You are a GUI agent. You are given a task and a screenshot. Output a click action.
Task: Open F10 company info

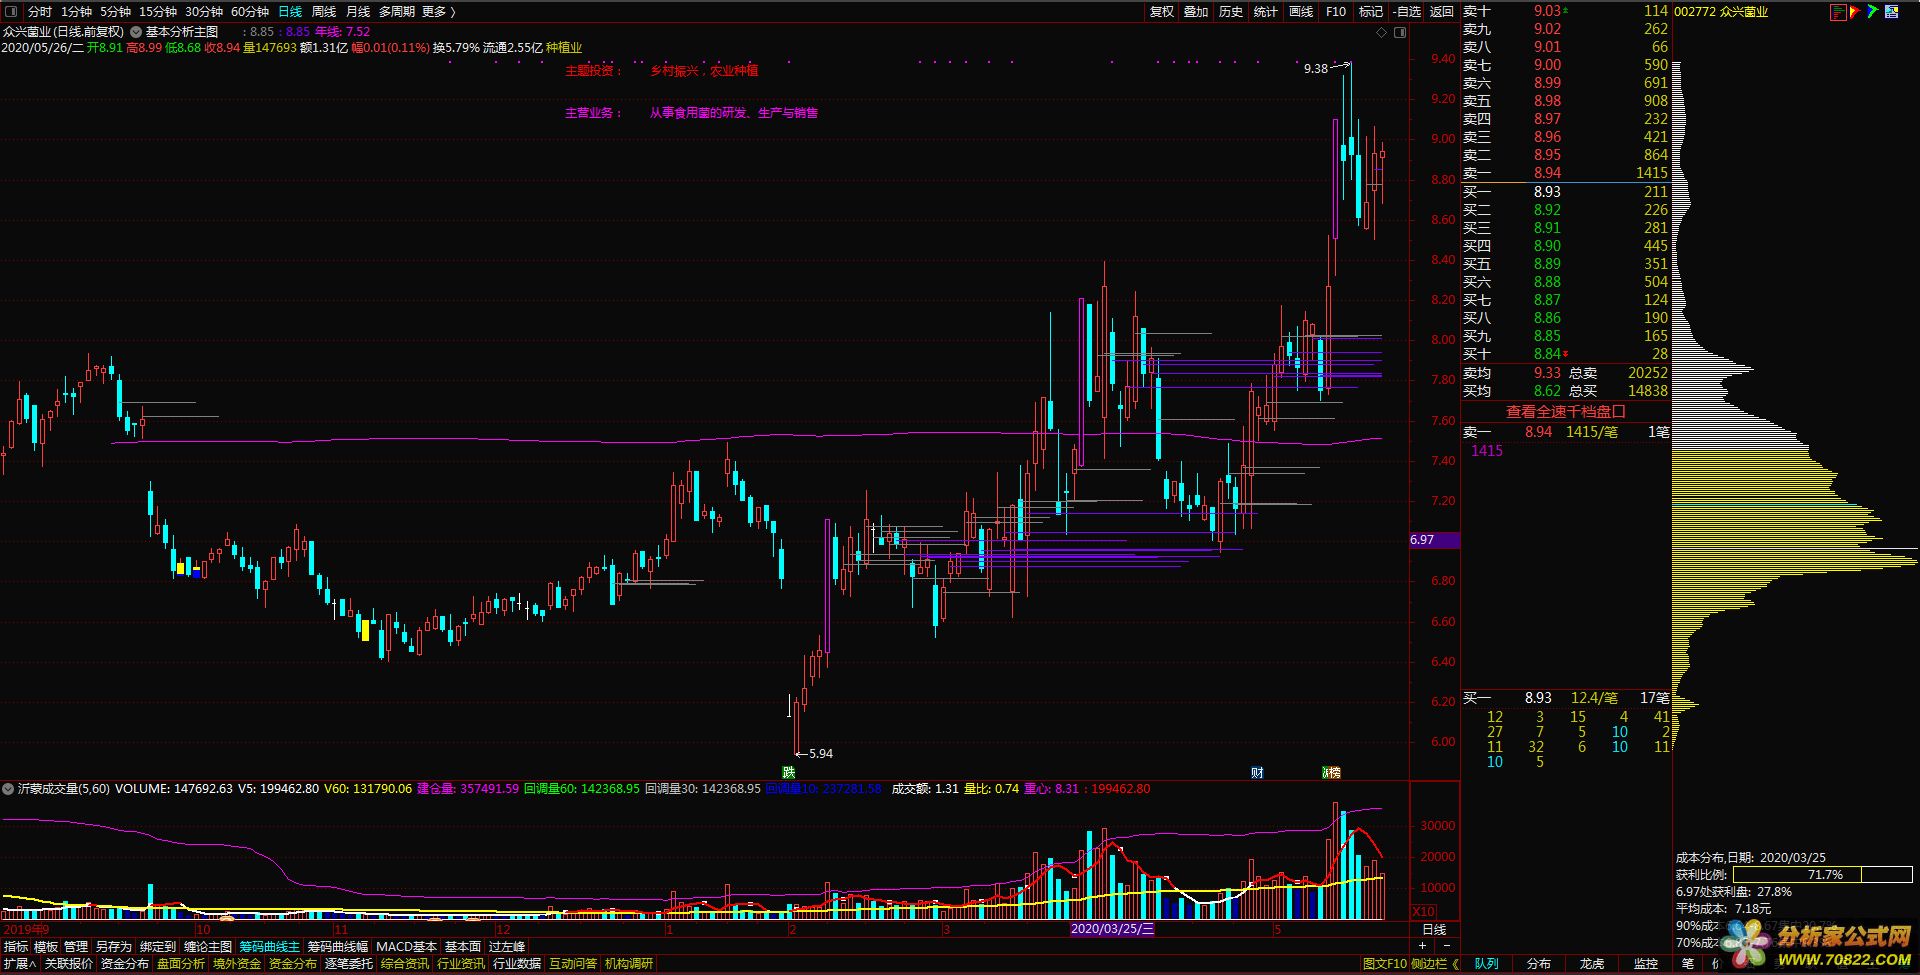pyautogui.click(x=1336, y=12)
